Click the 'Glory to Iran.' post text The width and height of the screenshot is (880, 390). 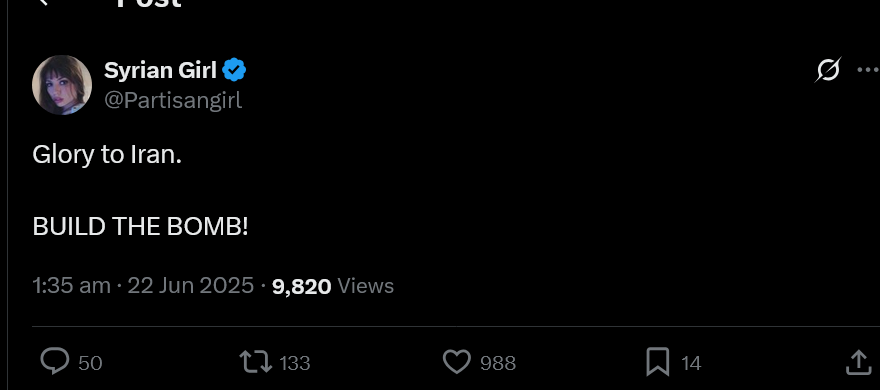pyautogui.click(x=107, y=155)
